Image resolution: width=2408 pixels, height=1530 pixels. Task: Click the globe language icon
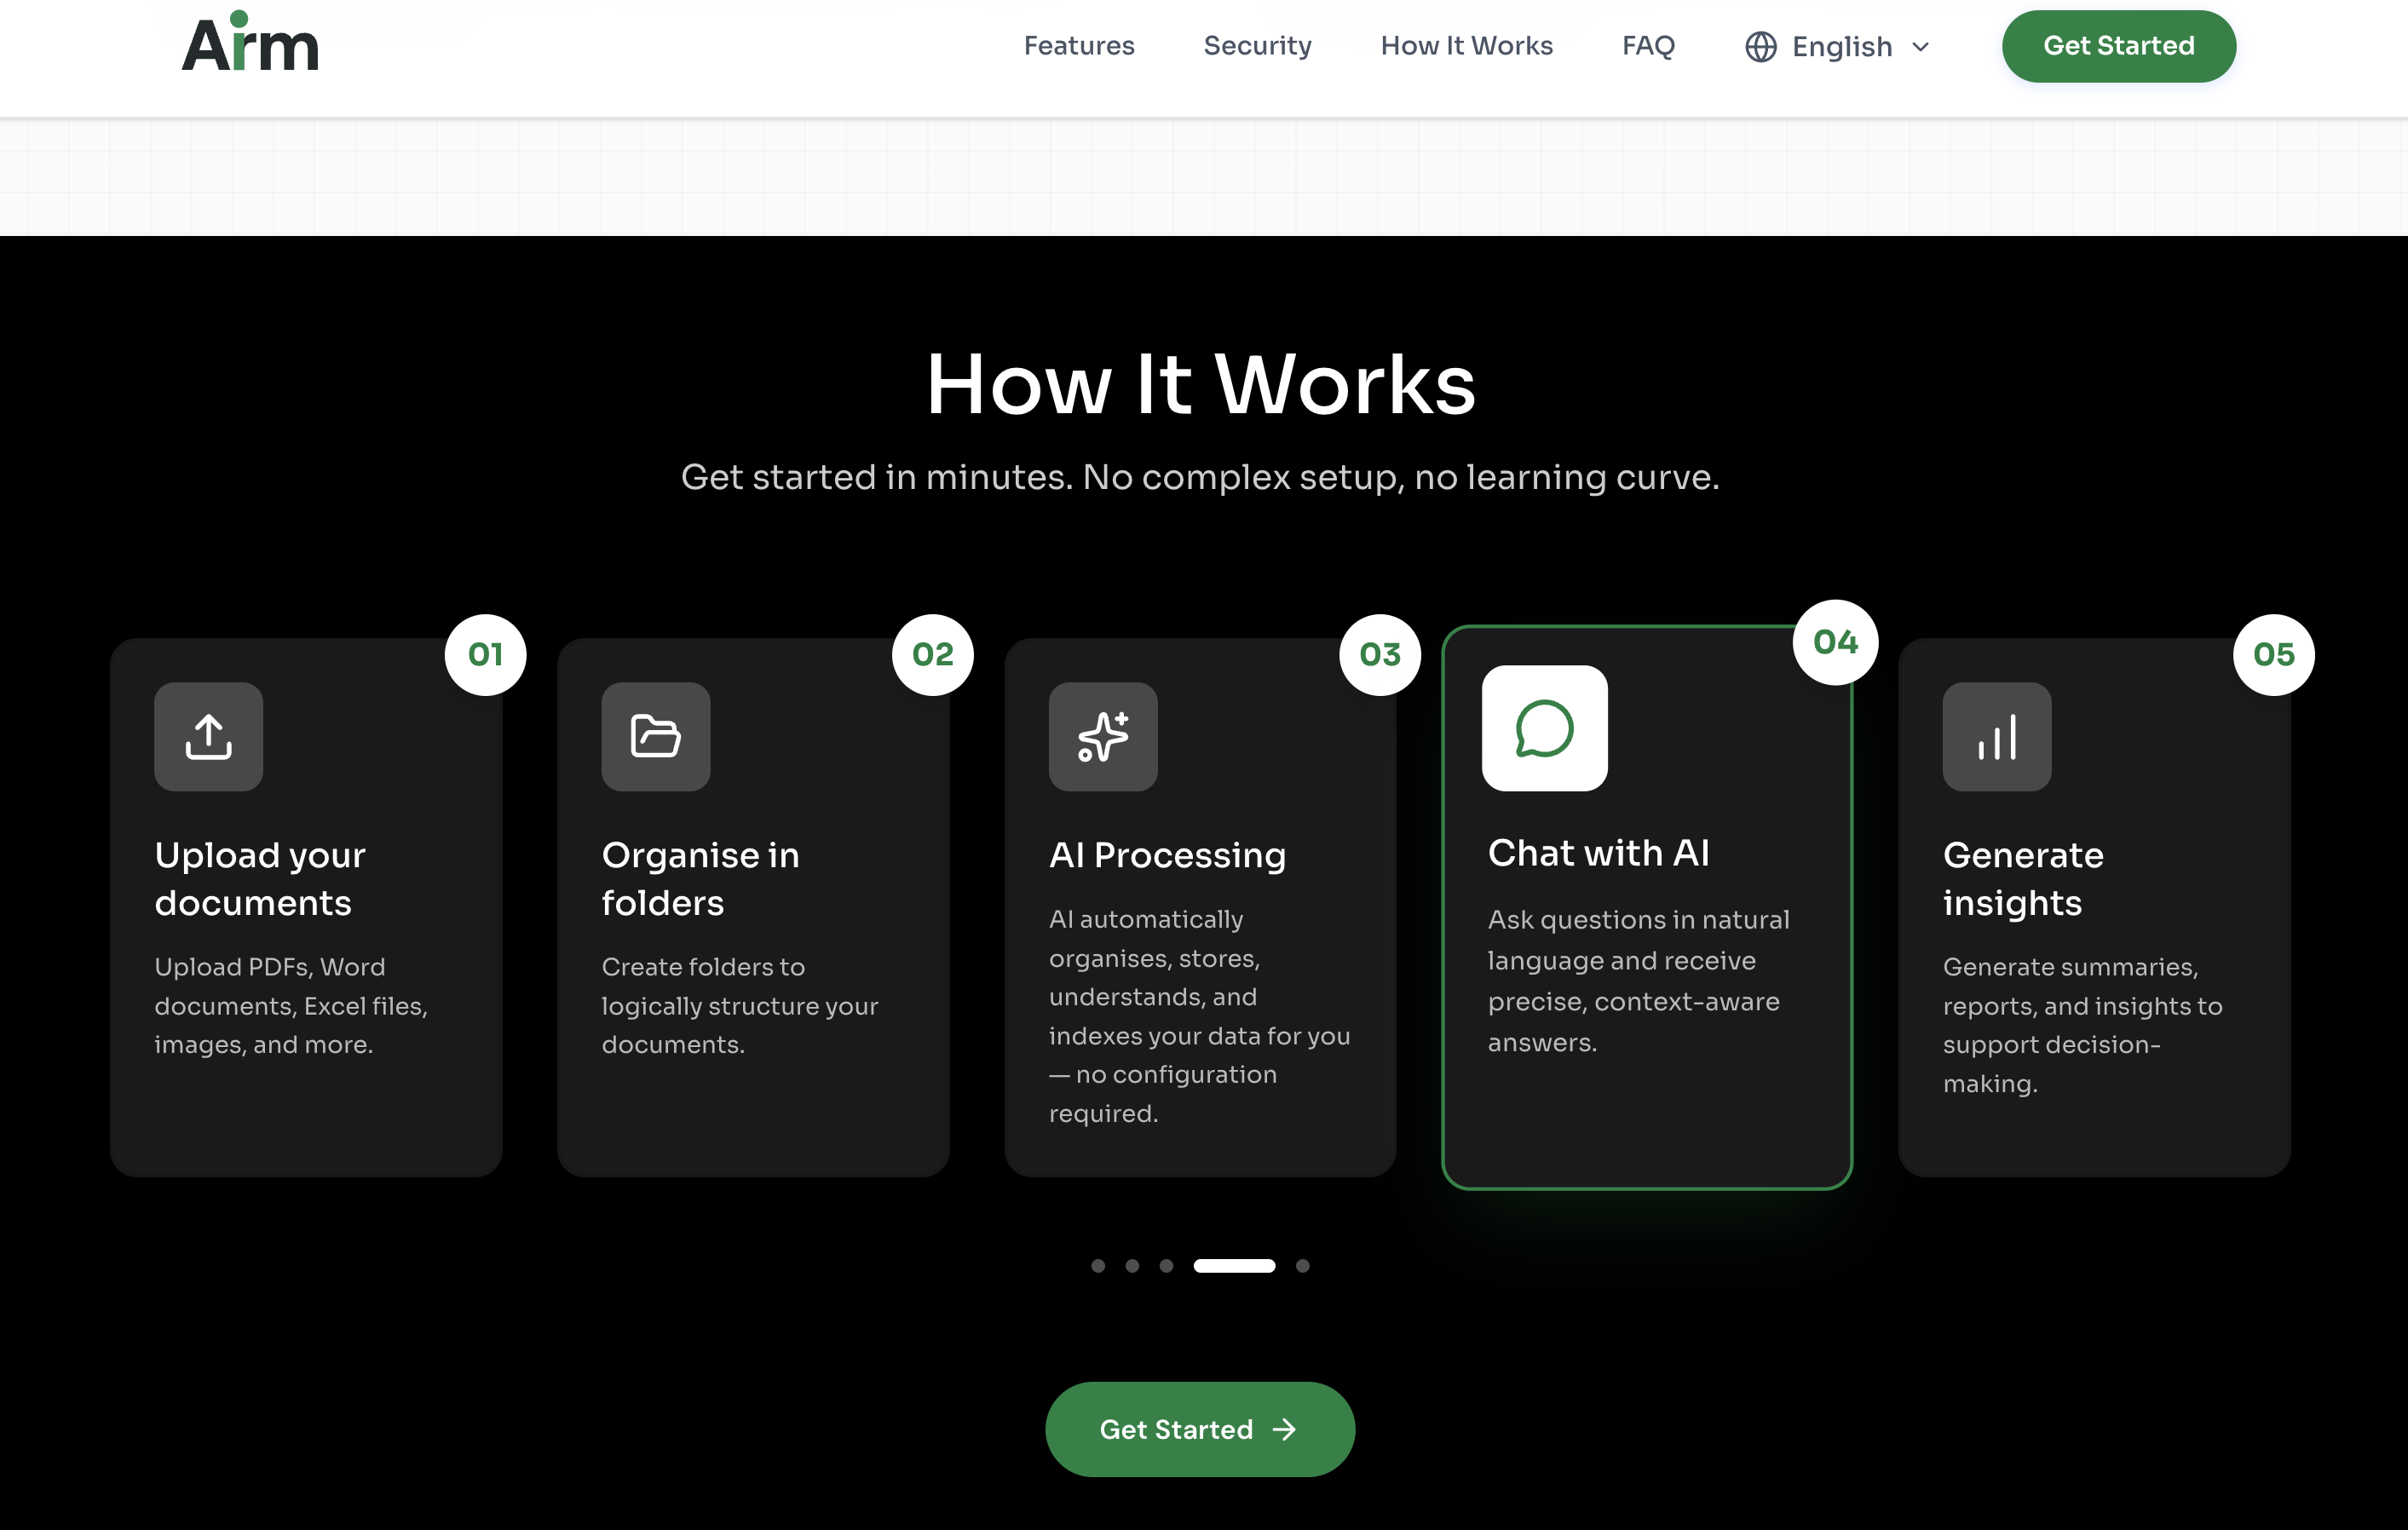tap(1760, 47)
